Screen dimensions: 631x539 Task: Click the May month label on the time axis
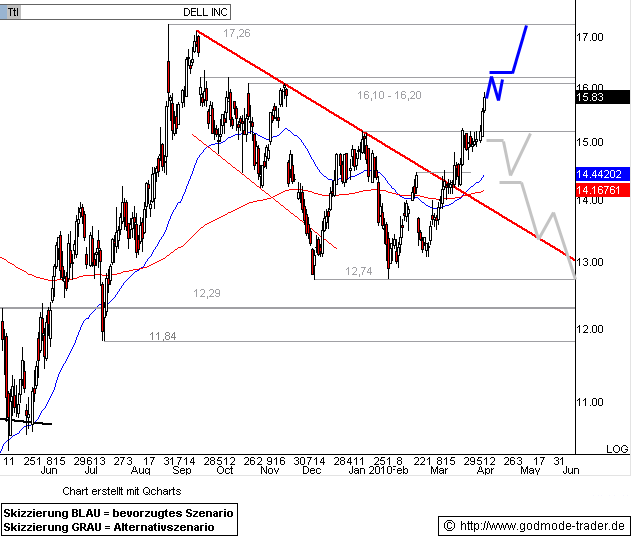tap(530, 471)
